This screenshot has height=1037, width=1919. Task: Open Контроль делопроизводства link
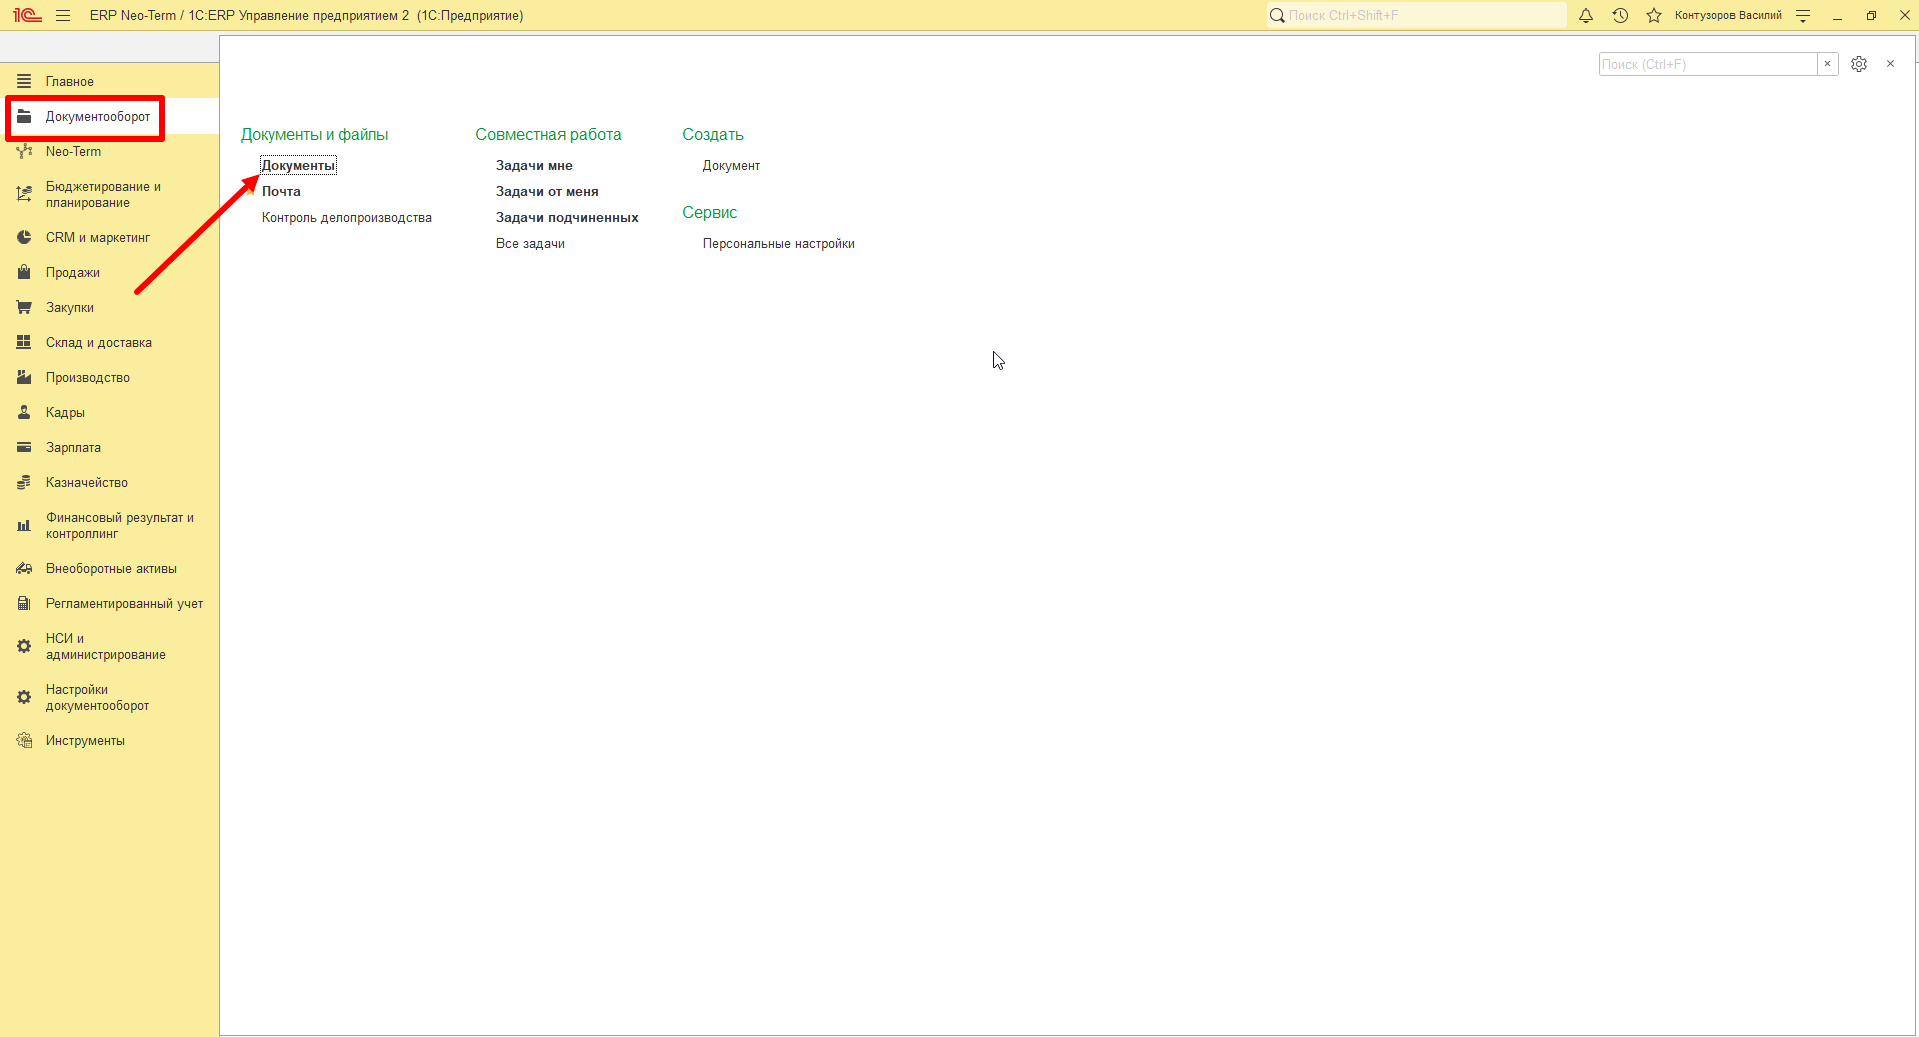click(347, 218)
